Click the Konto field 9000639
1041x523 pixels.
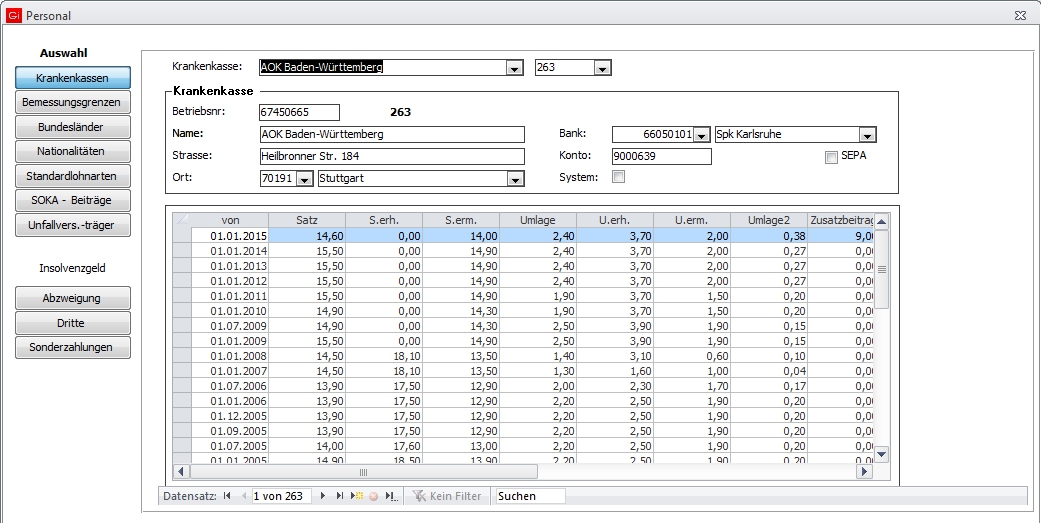(x=661, y=157)
